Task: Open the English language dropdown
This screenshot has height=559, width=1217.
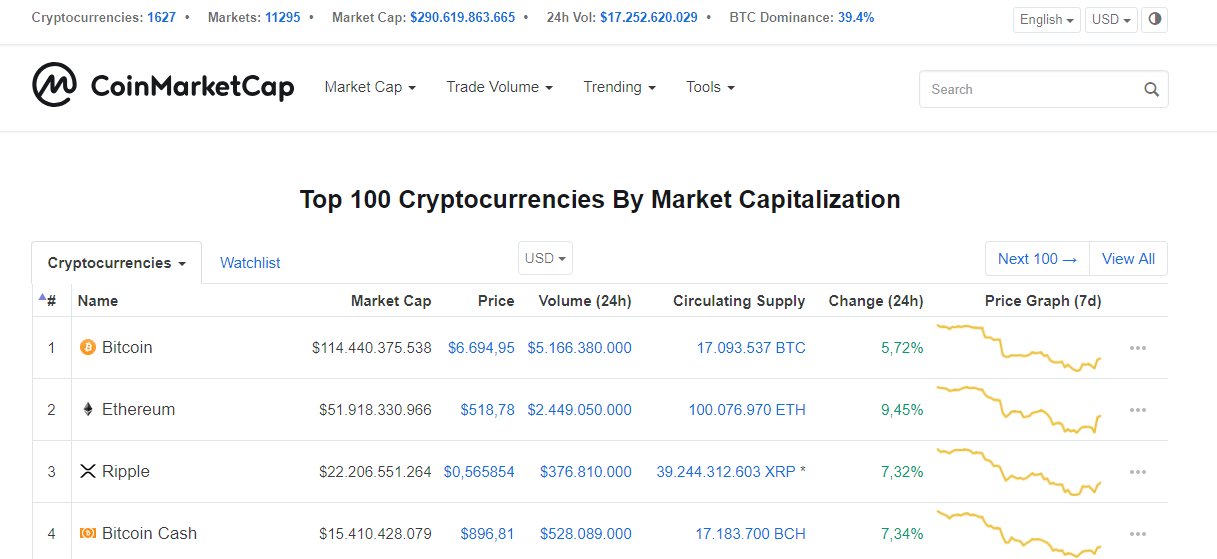Action: coord(1046,20)
